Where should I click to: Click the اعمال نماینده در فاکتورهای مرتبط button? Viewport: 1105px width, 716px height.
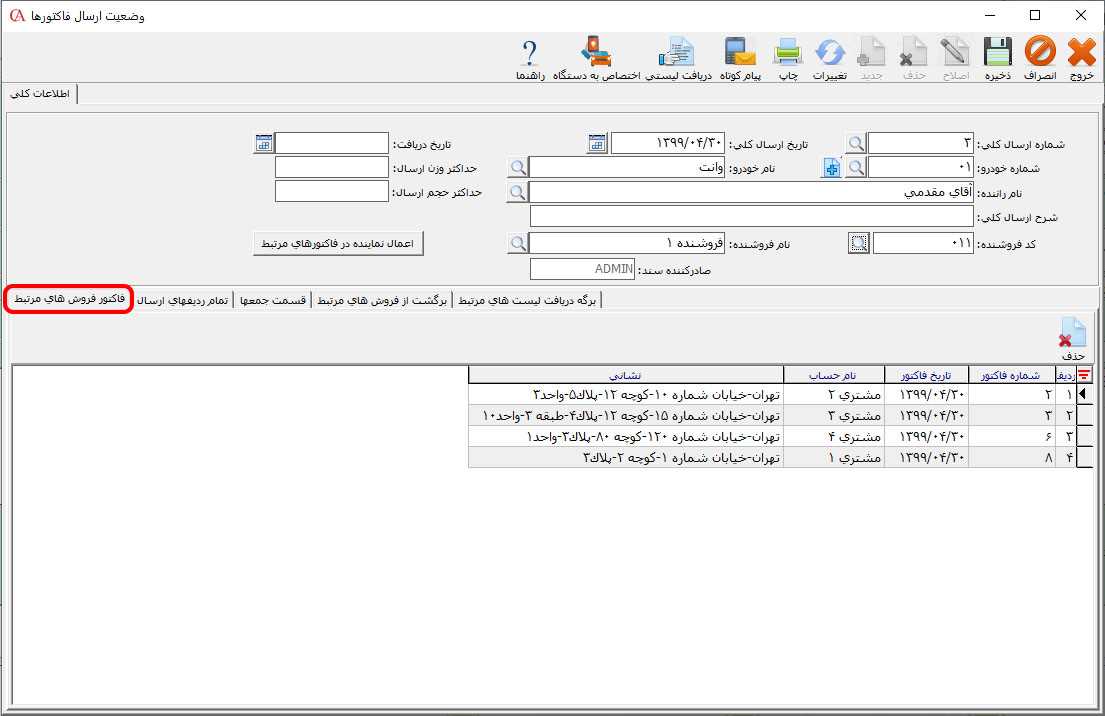(338, 243)
